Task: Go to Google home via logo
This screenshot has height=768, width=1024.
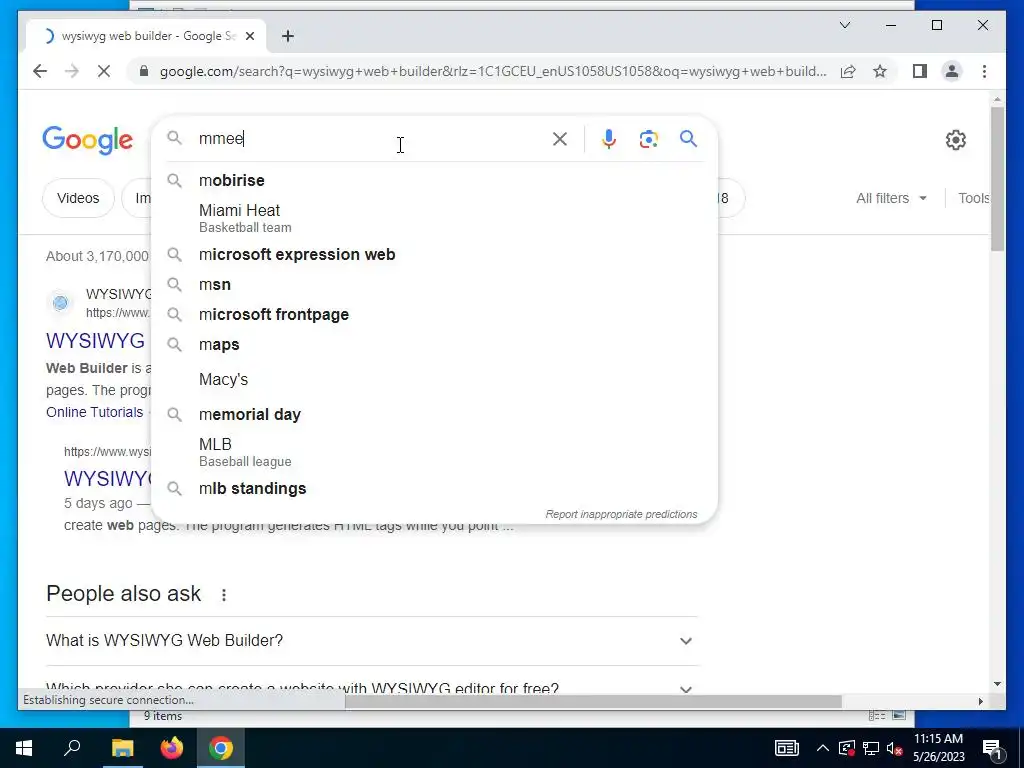Action: point(88,140)
